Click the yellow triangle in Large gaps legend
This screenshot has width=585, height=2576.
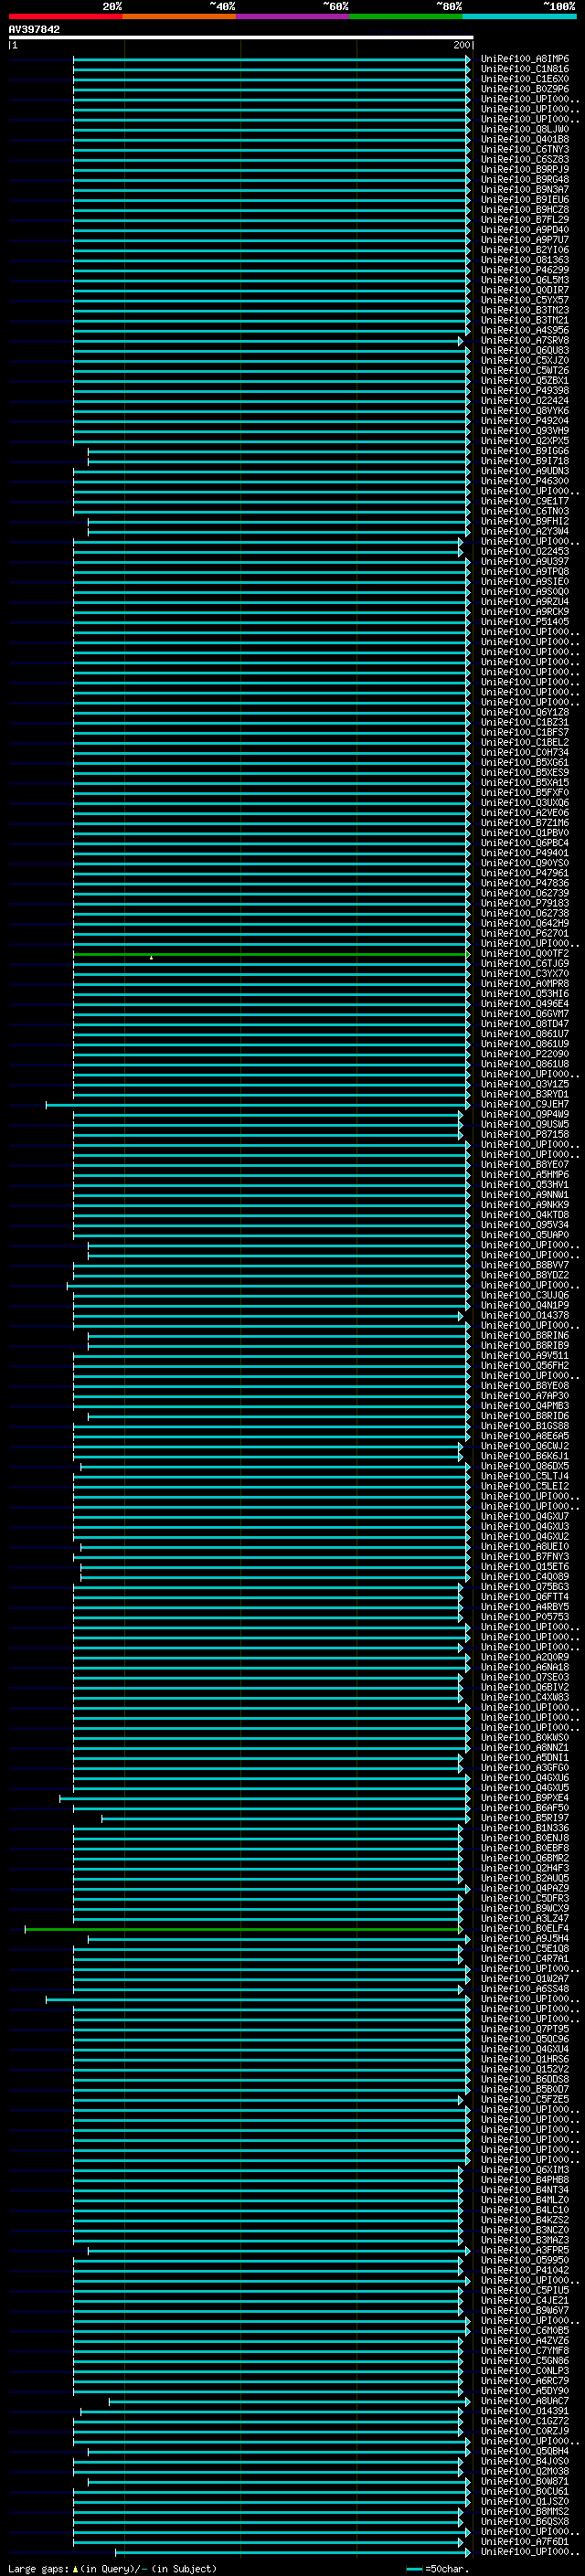coord(75,2568)
